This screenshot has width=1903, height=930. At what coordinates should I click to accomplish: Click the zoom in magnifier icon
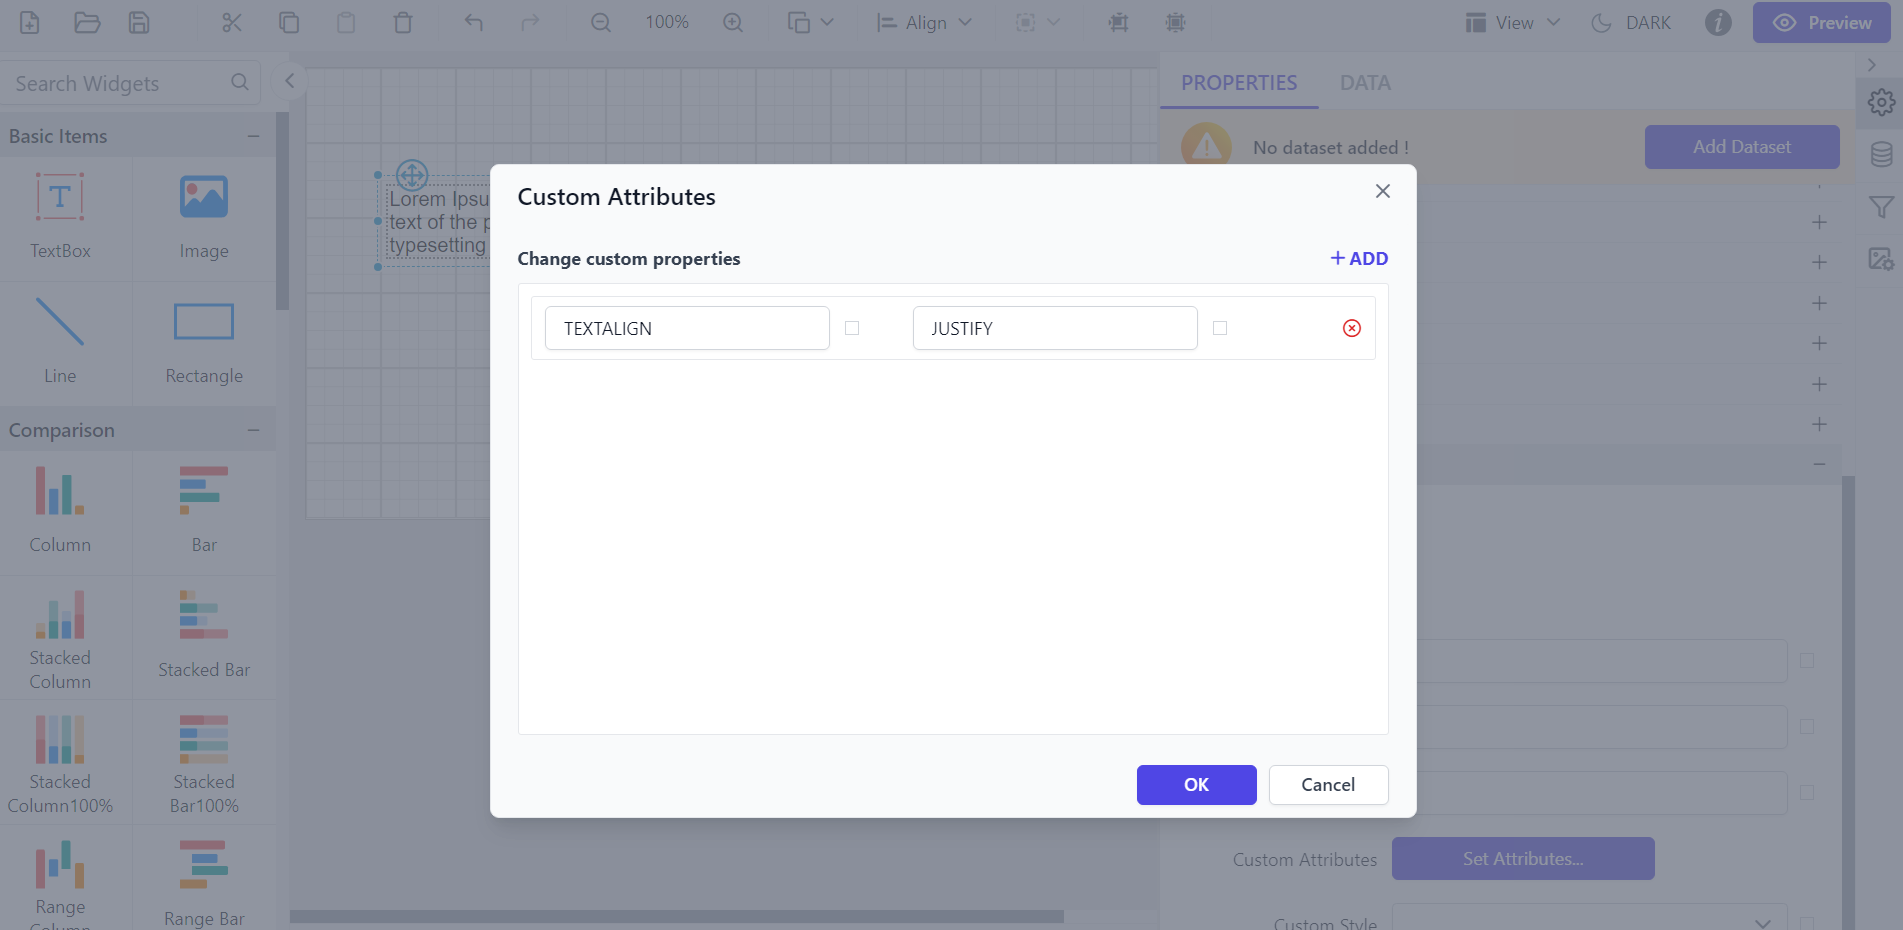point(733,22)
